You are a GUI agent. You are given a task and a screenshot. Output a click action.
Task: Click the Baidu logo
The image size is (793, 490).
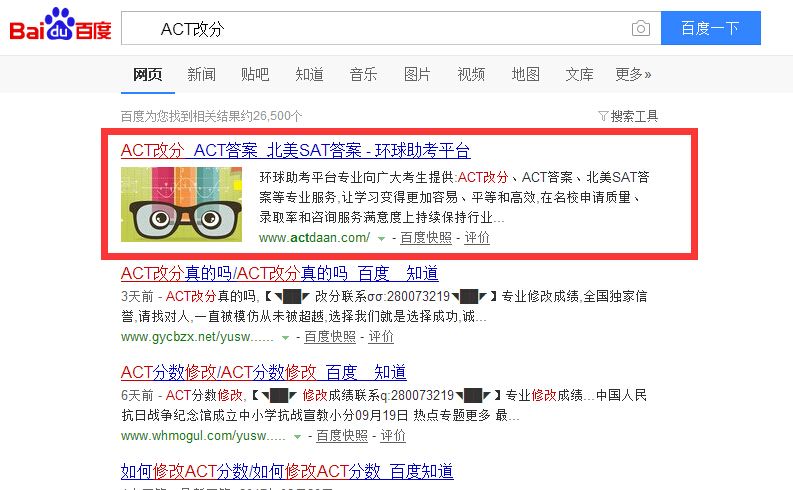pos(60,24)
